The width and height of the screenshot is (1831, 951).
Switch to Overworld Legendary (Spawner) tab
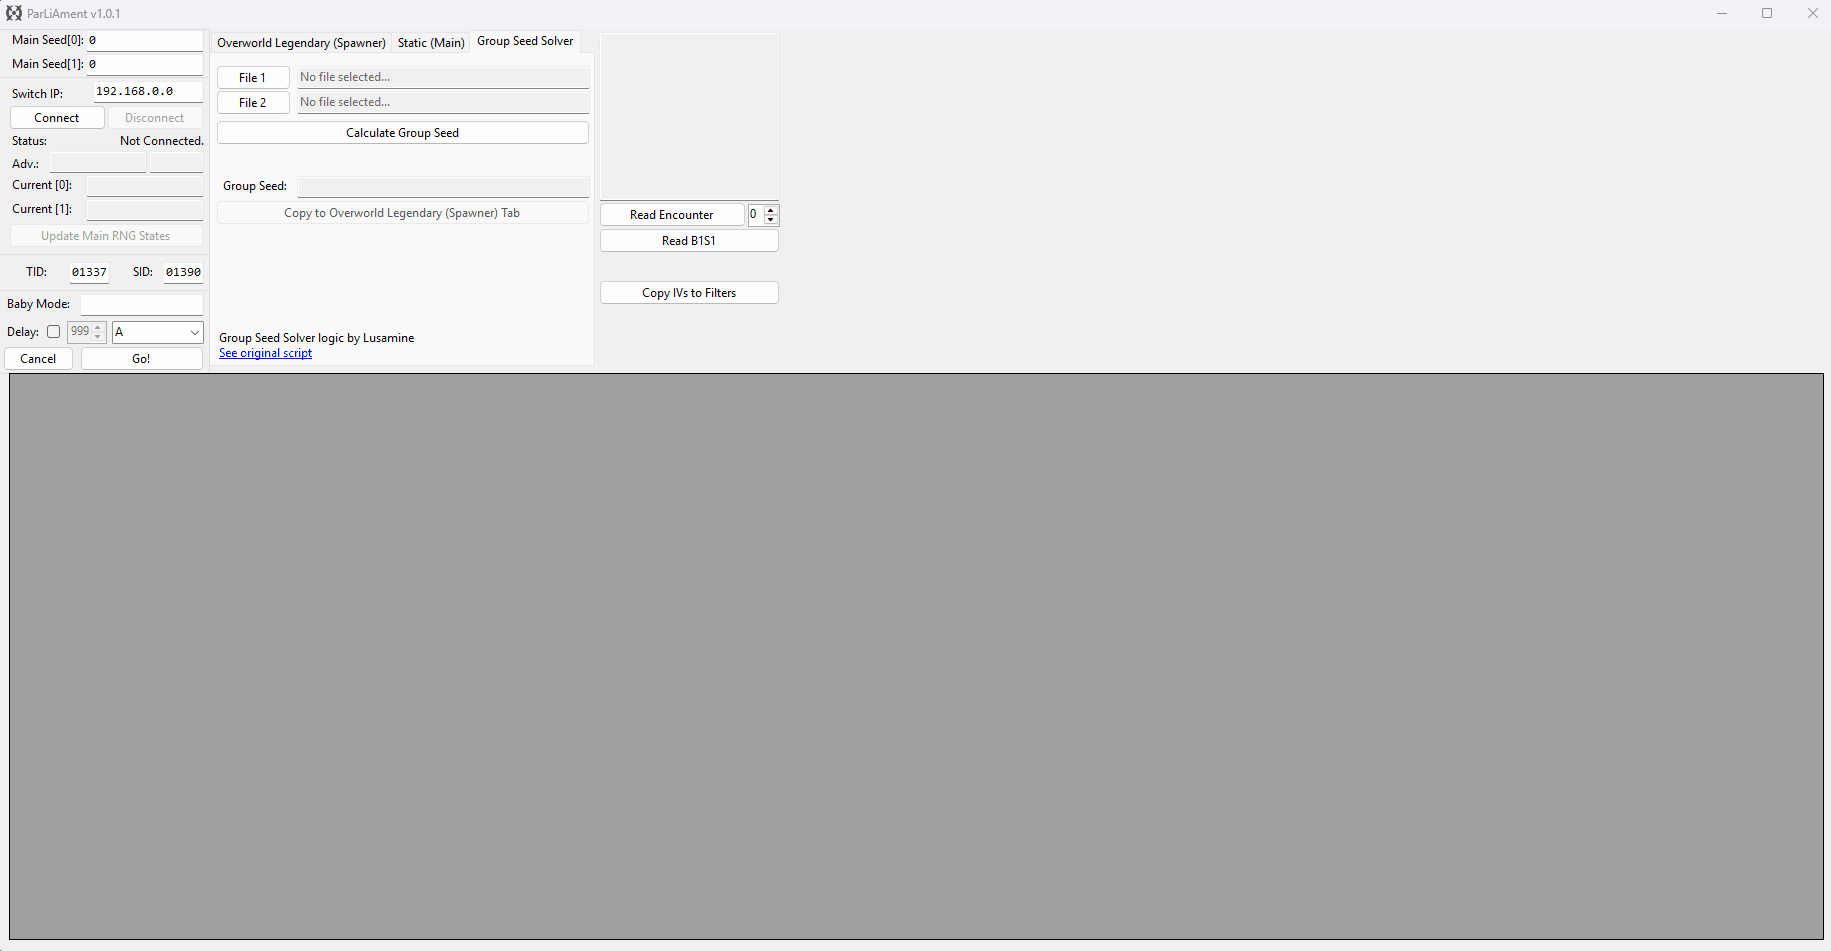(301, 43)
